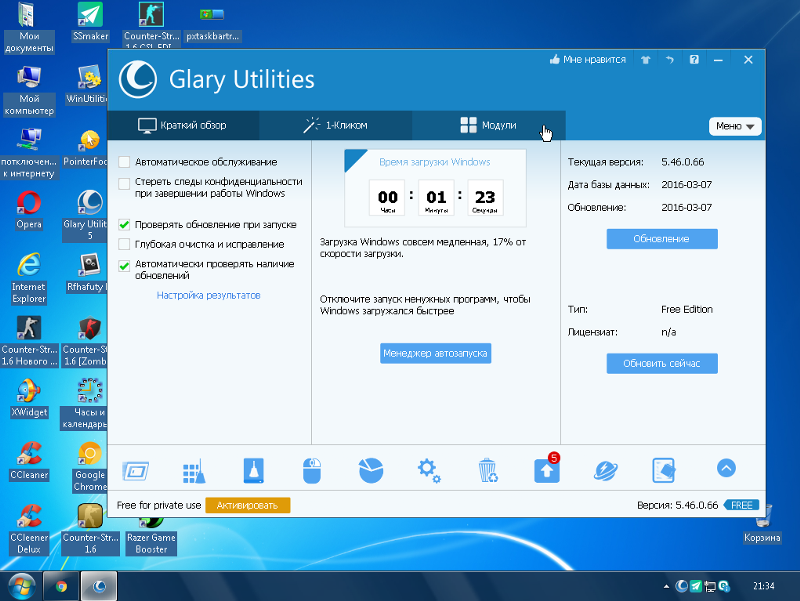Select the Часы и календарь desktop icon
Image resolution: width=800 pixels, height=601 pixels.
pyautogui.click(x=84, y=404)
